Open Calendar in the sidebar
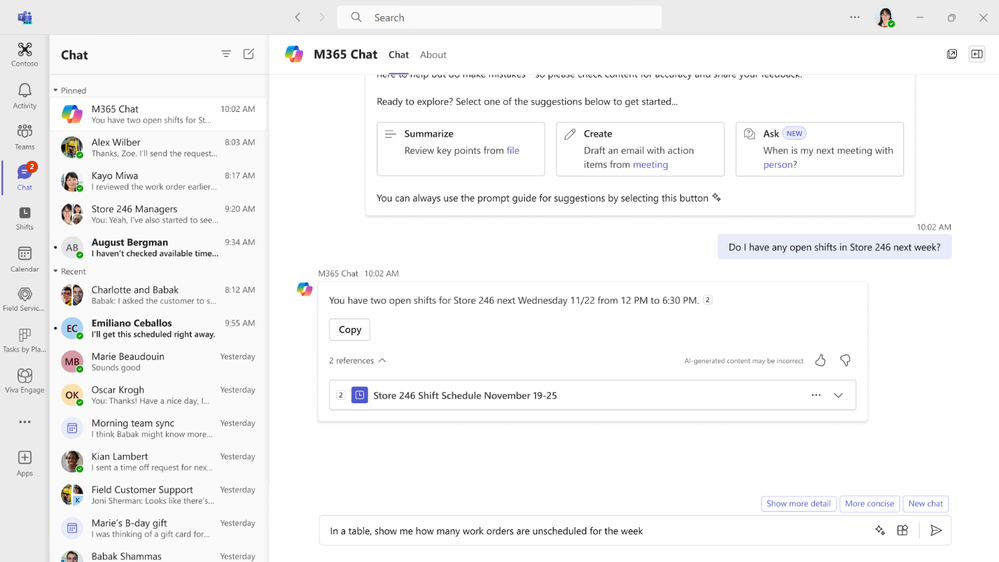The height and width of the screenshot is (562, 999). pos(25,259)
